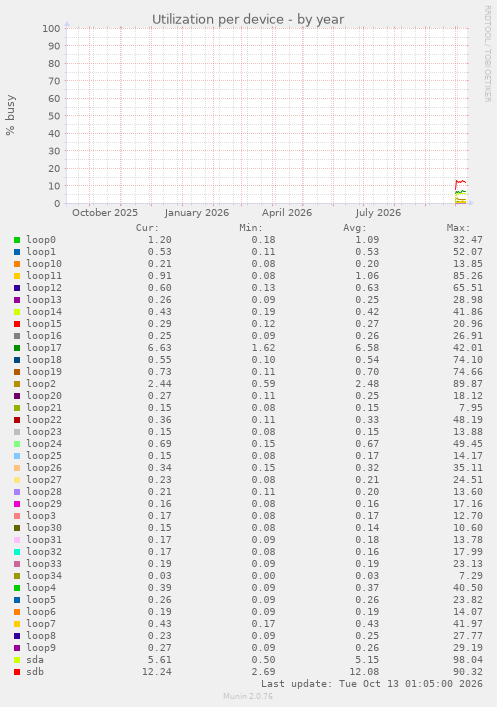The width and height of the screenshot is (497, 707).
Task: Click loop11 max value 85.26
Action: pyautogui.click(x=468, y=276)
